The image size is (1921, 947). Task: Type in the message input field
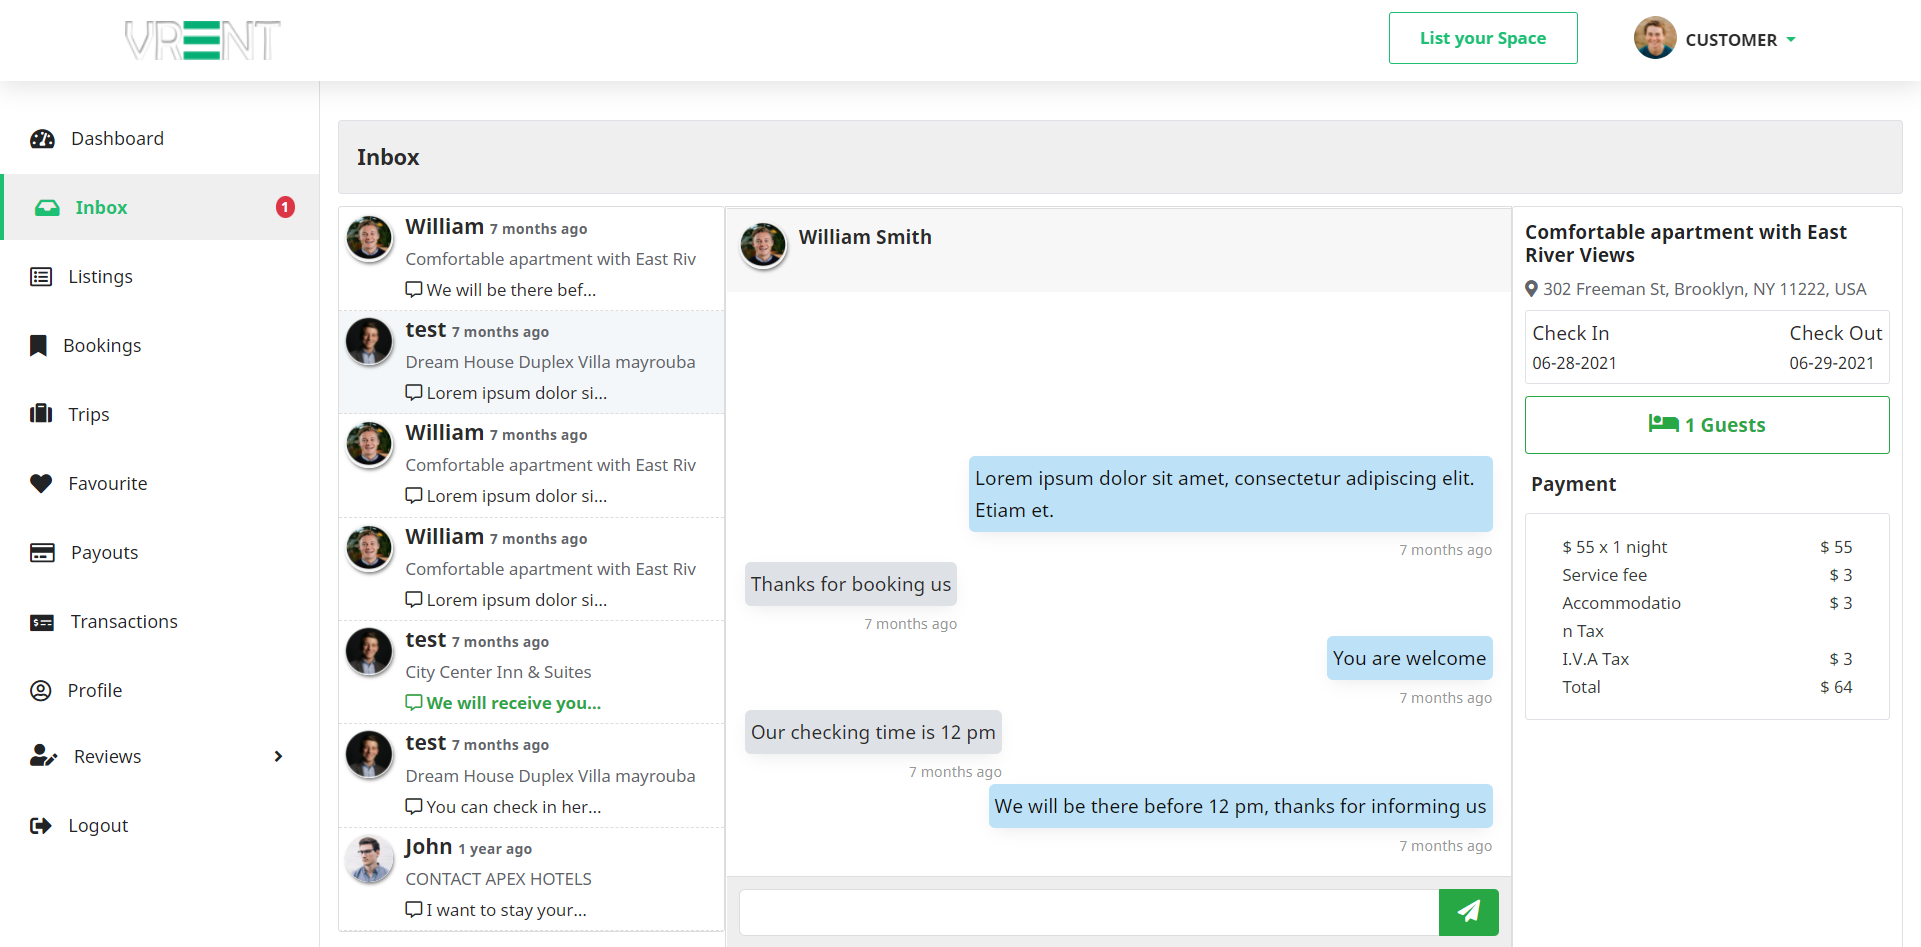click(1088, 912)
